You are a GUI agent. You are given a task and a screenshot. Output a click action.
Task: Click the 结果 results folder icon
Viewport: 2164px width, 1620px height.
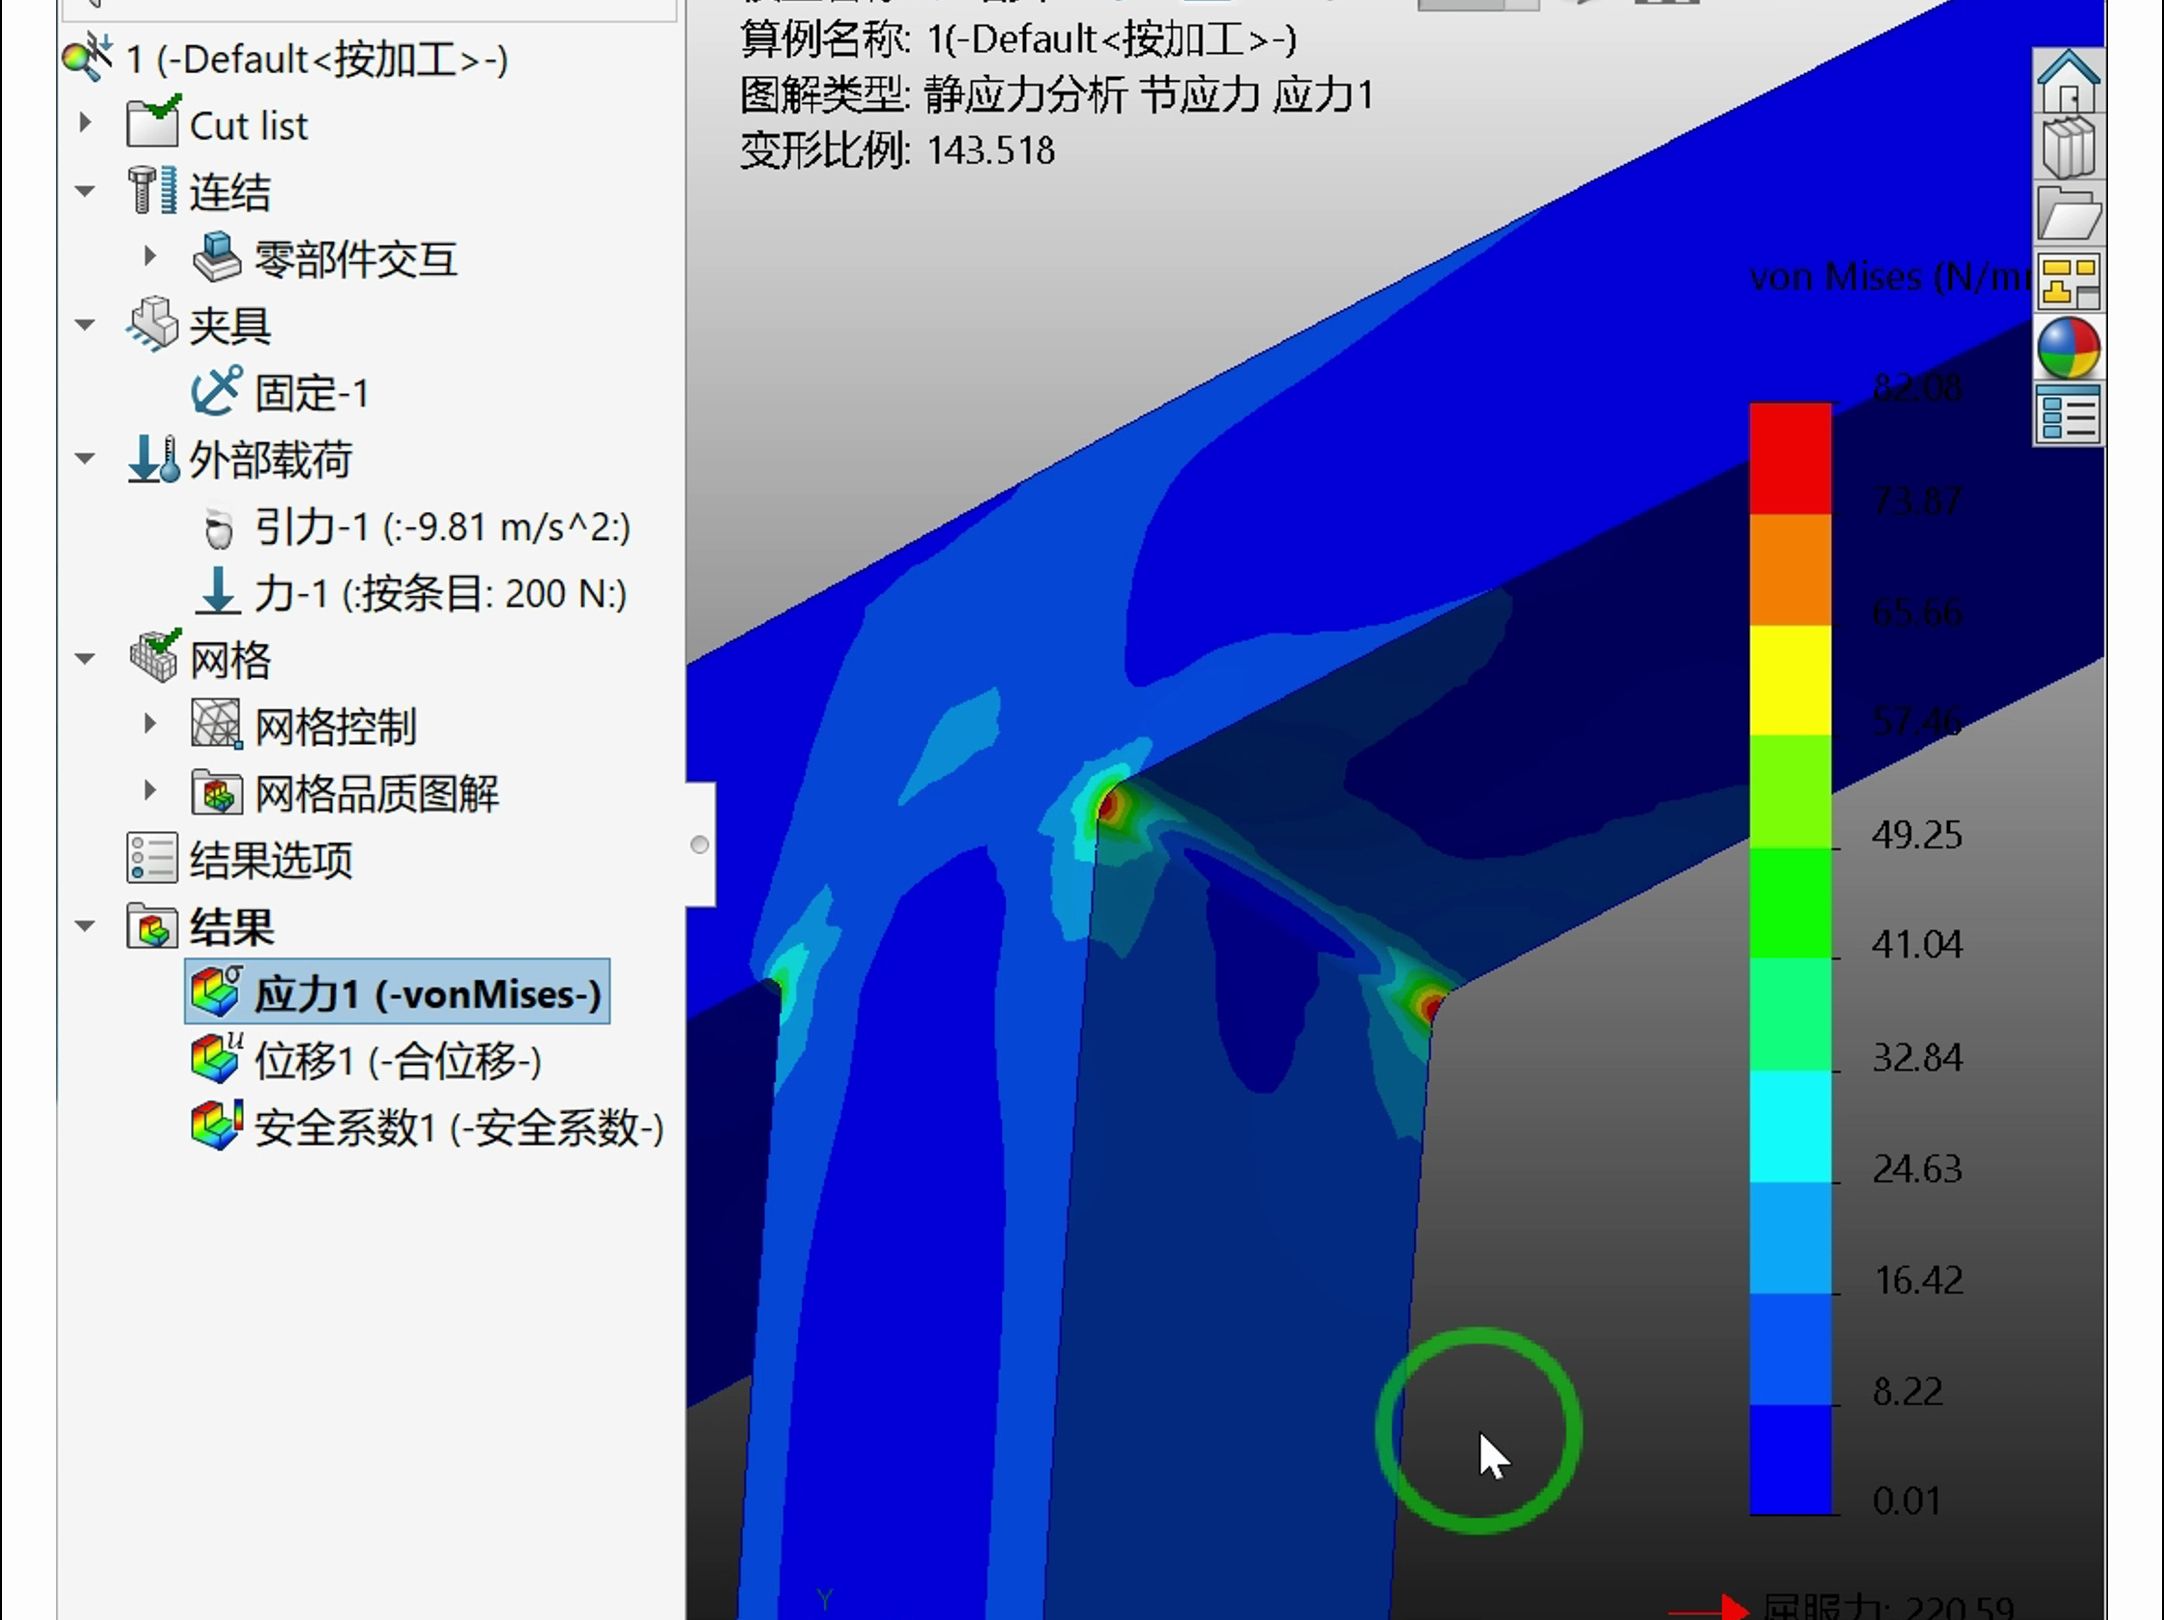152,926
